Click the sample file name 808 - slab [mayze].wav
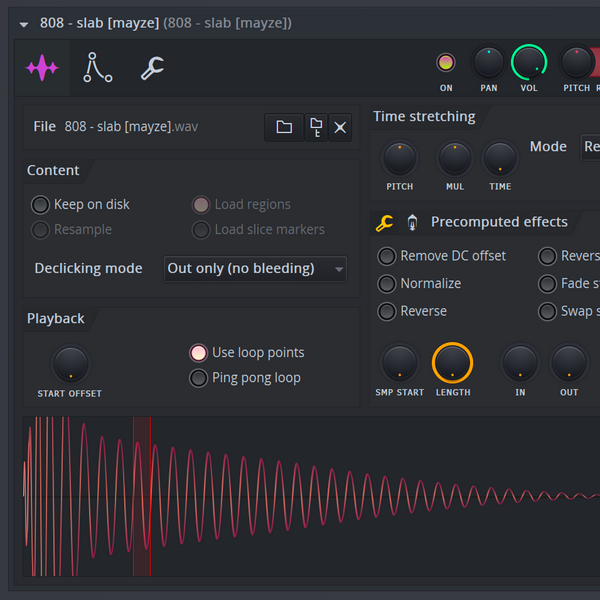Viewport: 600px width, 600px height. (x=131, y=127)
